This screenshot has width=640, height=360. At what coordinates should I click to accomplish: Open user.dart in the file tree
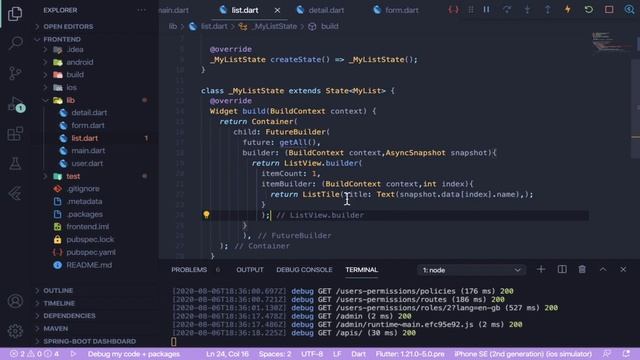(87, 163)
